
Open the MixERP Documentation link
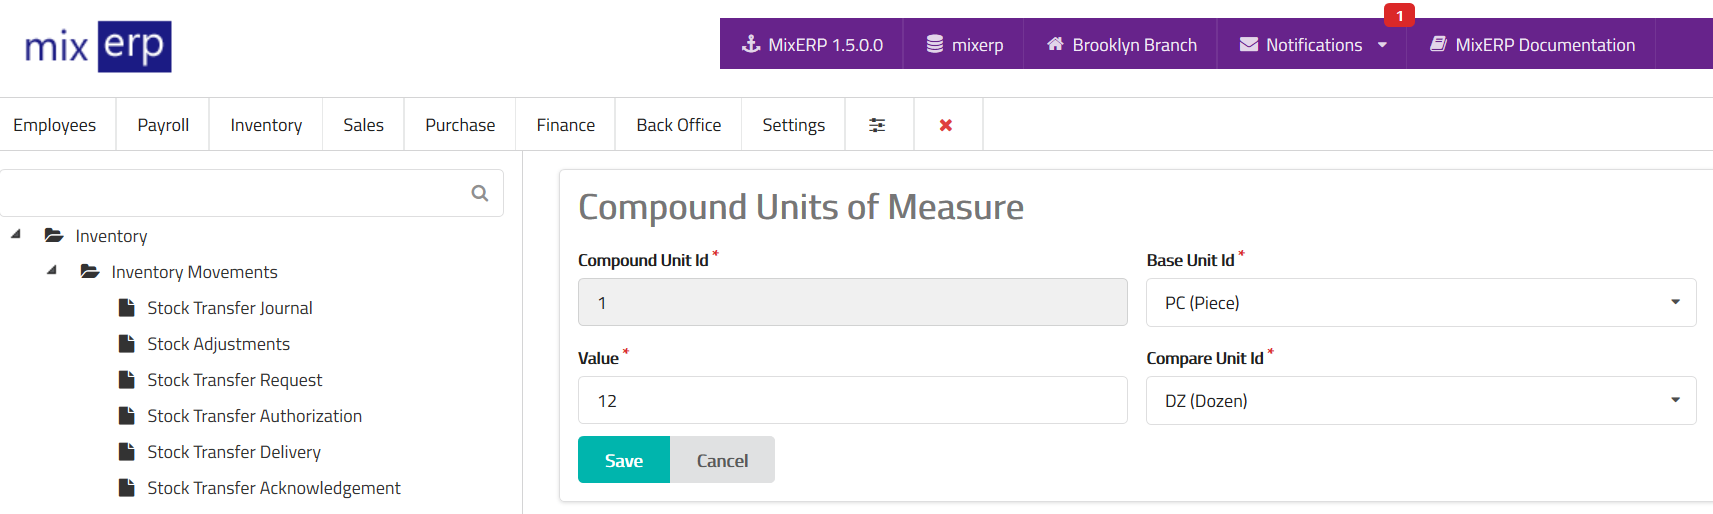click(x=1532, y=45)
